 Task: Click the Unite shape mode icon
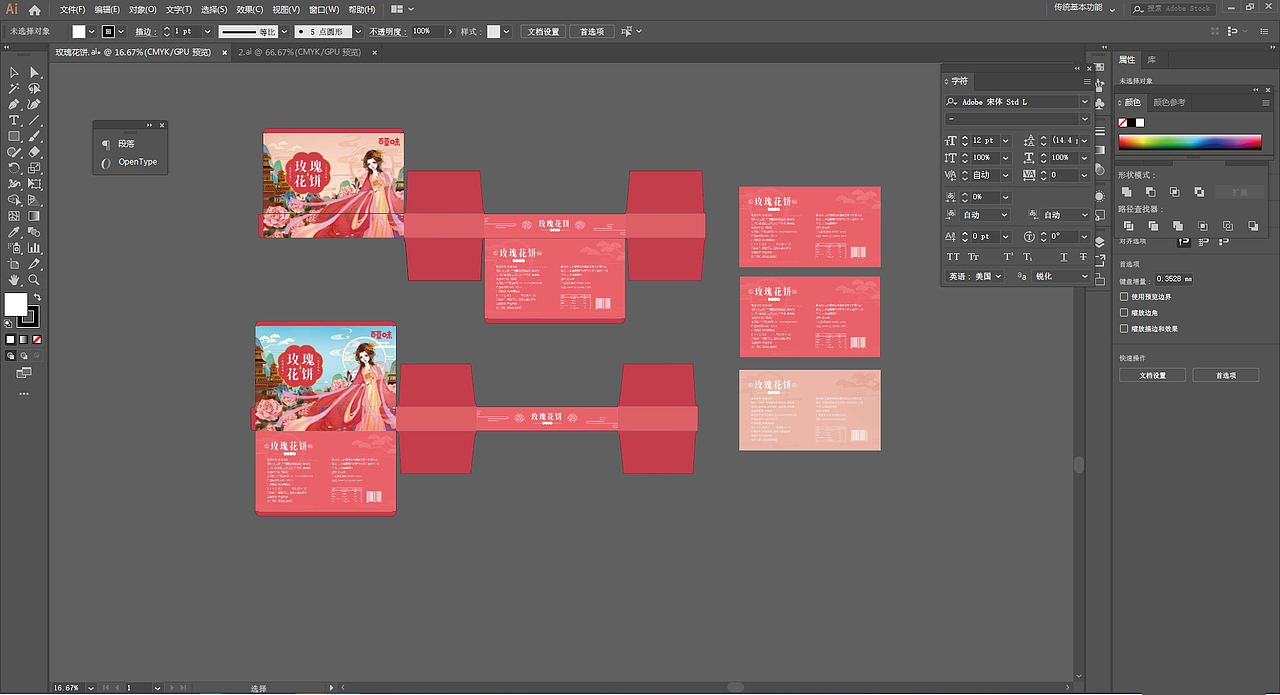(1126, 192)
